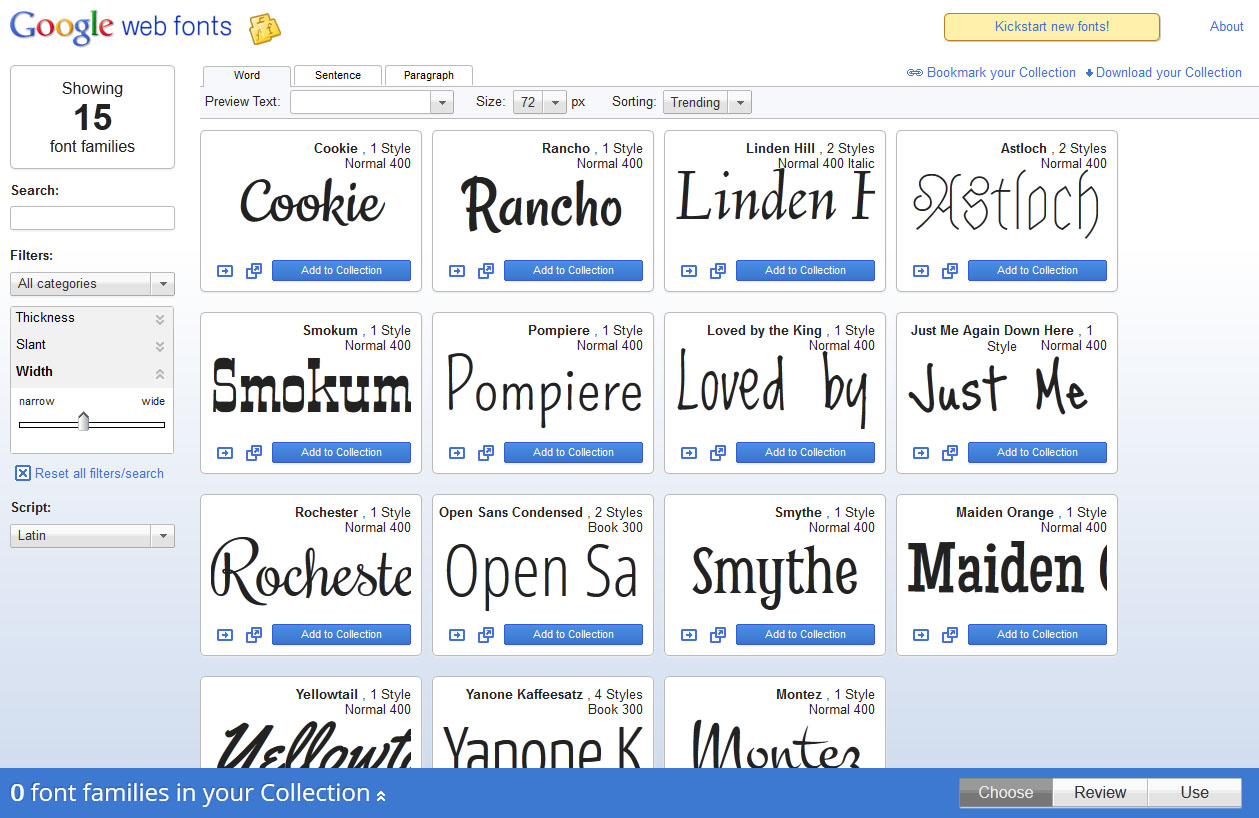Click the Pompiere font preview
Screen dimensions: 1259x818
click(543, 388)
